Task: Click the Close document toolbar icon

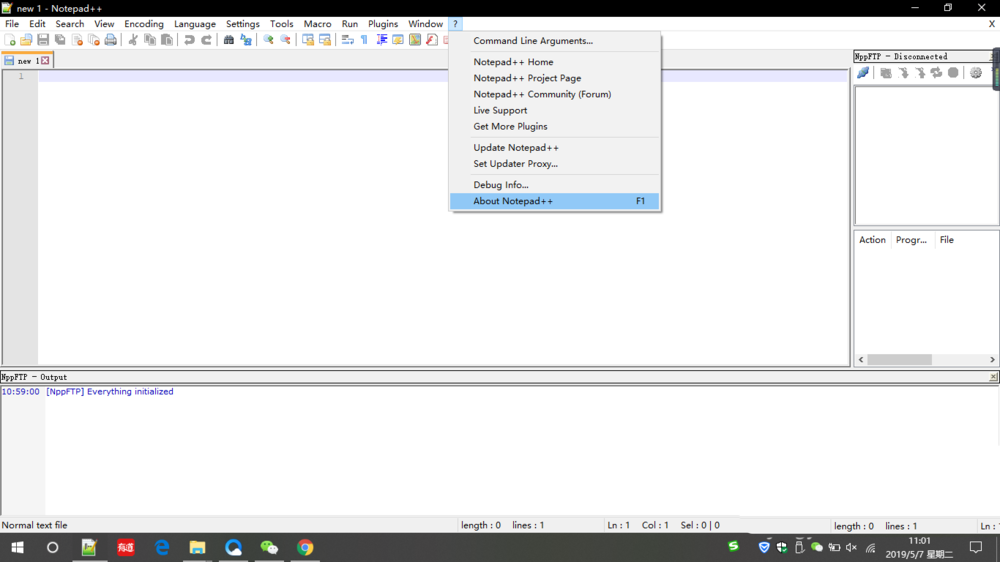Action: 77,40
